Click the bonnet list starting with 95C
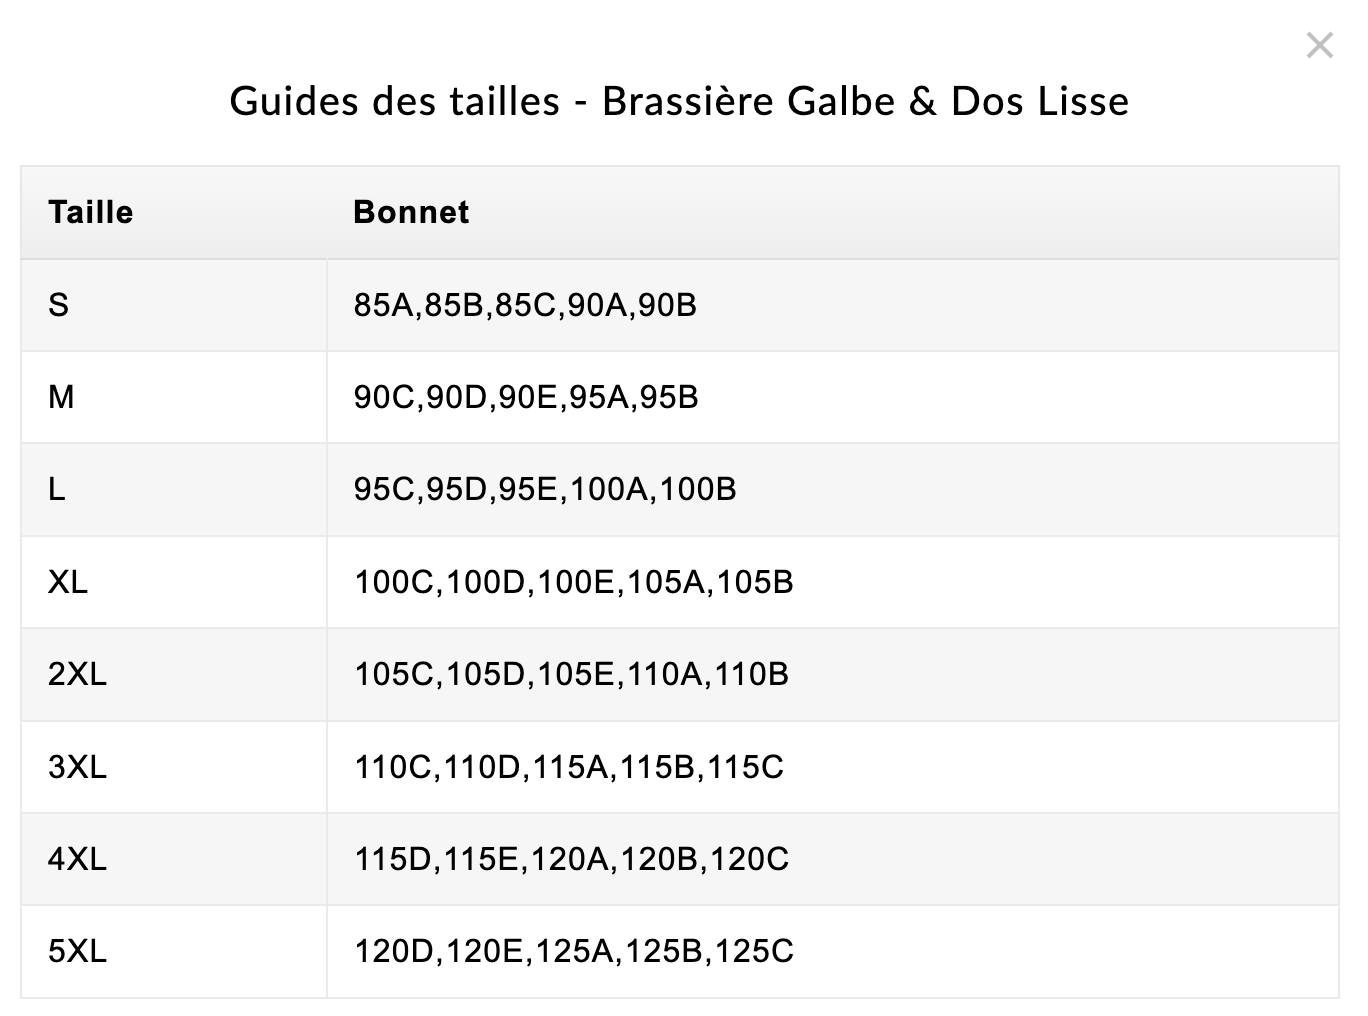The image size is (1368, 1016). tap(545, 489)
